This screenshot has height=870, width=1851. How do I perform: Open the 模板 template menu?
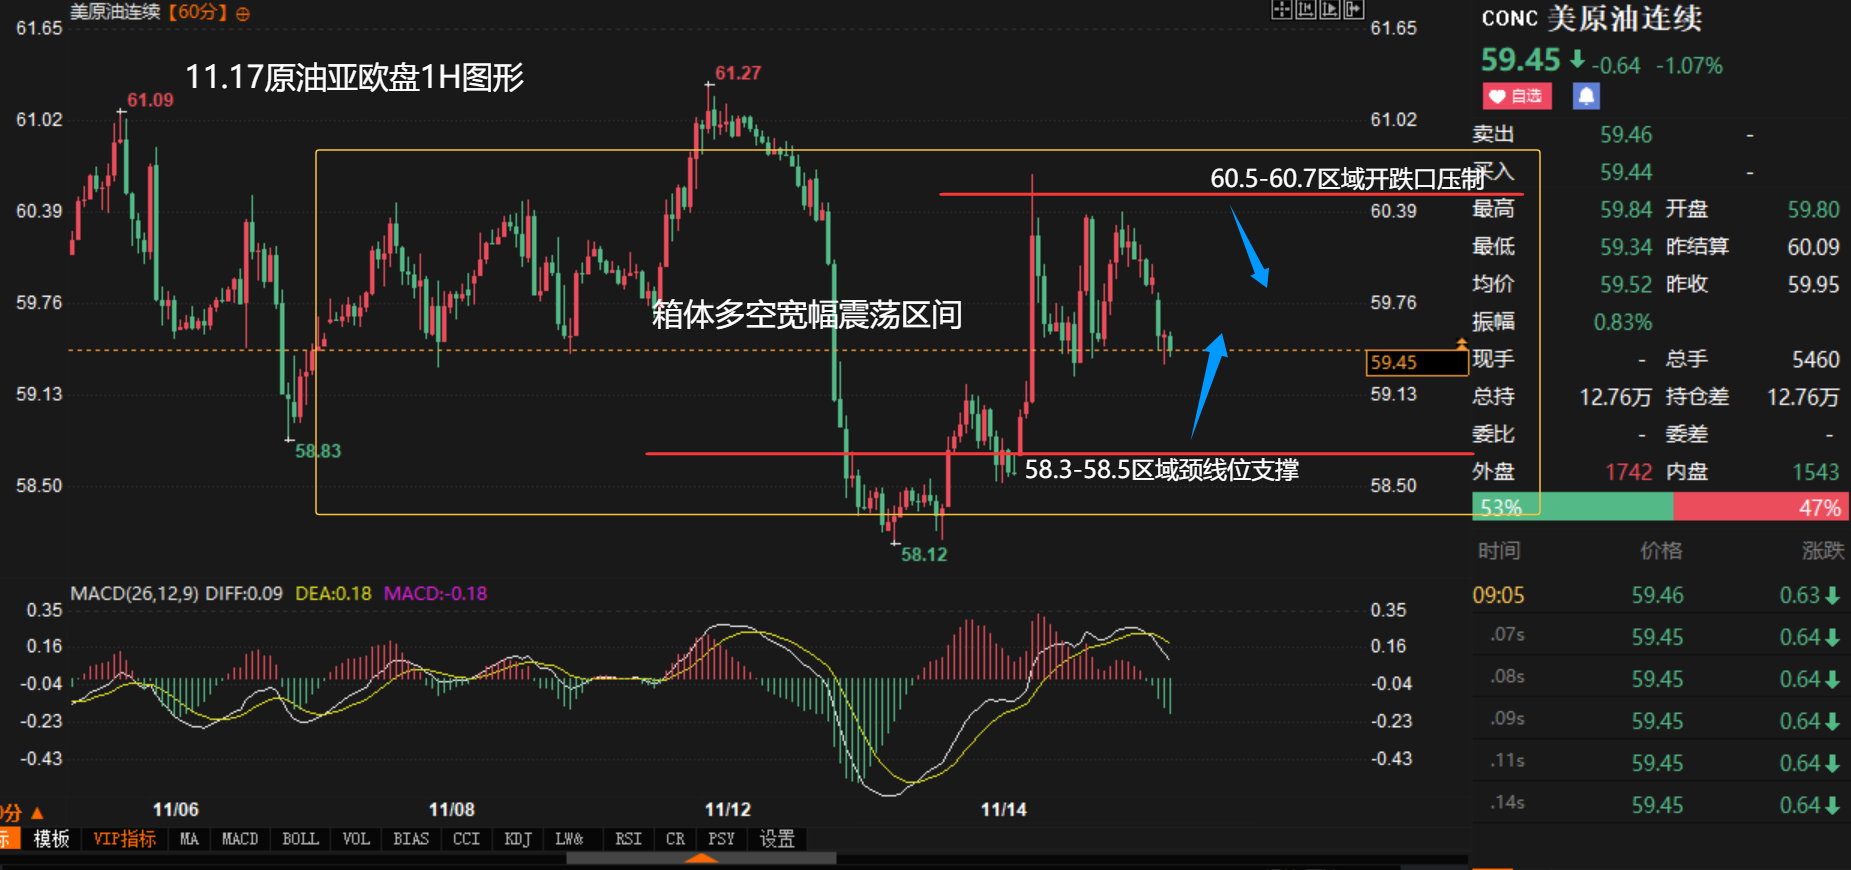coord(51,839)
